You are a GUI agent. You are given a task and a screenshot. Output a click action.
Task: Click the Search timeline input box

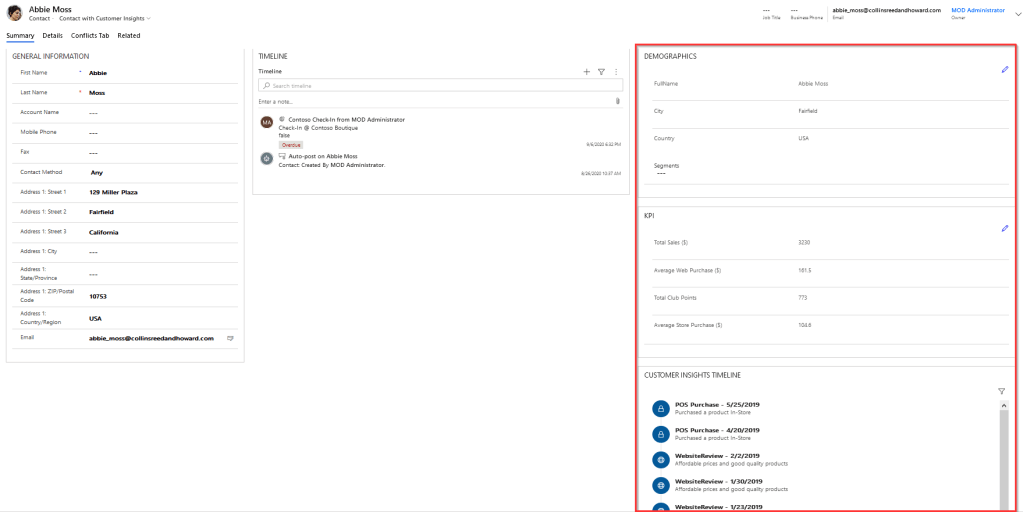[440, 86]
